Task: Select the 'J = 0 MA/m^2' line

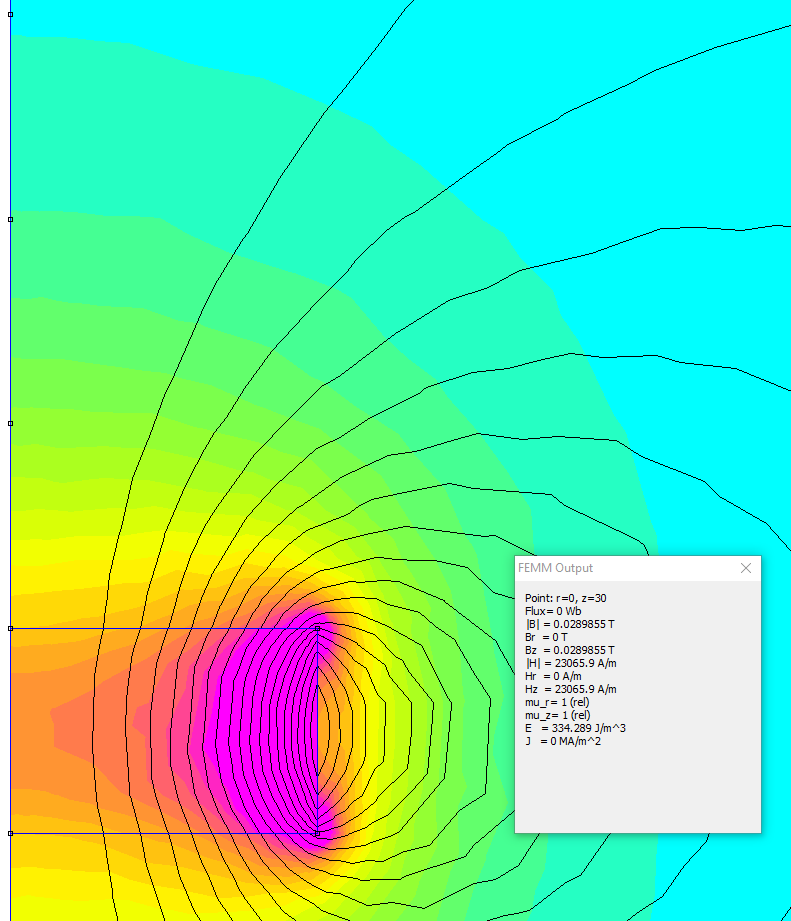Action: tap(563, 741)
